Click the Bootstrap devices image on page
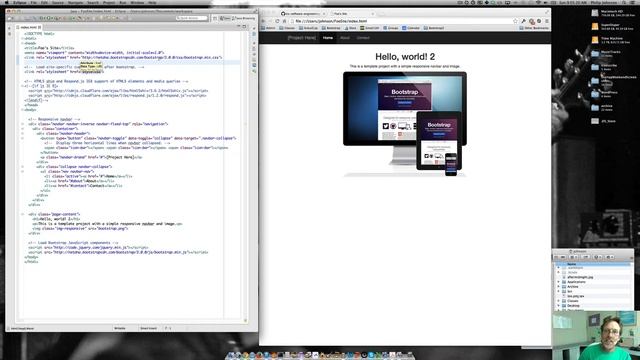640x360 pixels. 405,124
